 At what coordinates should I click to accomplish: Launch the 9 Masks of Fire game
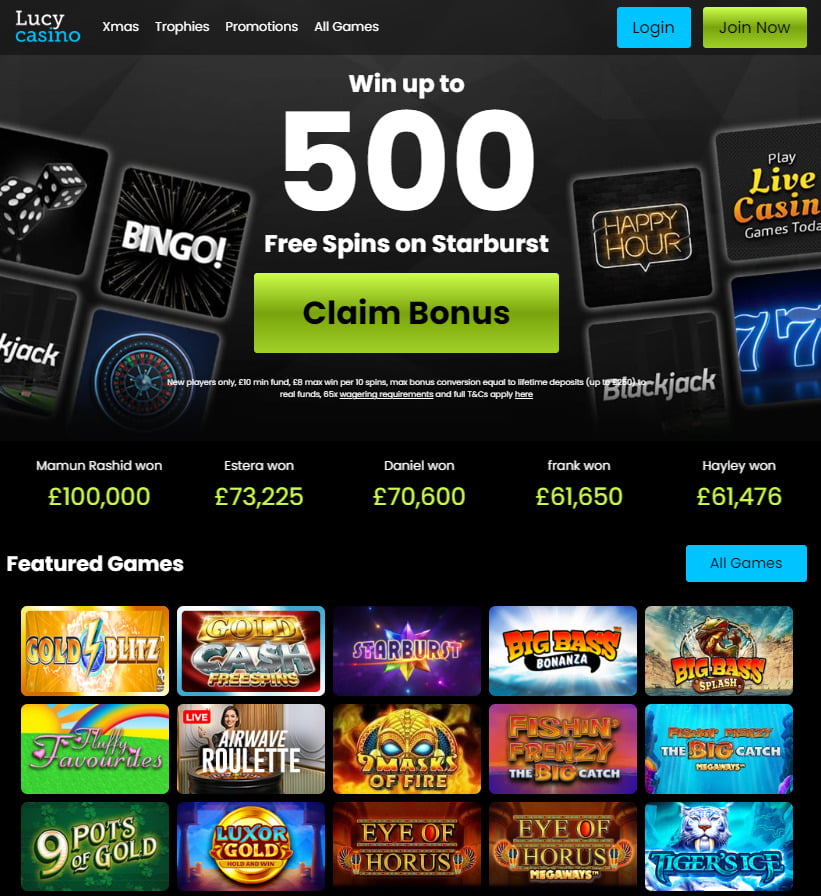pos(407,749)
